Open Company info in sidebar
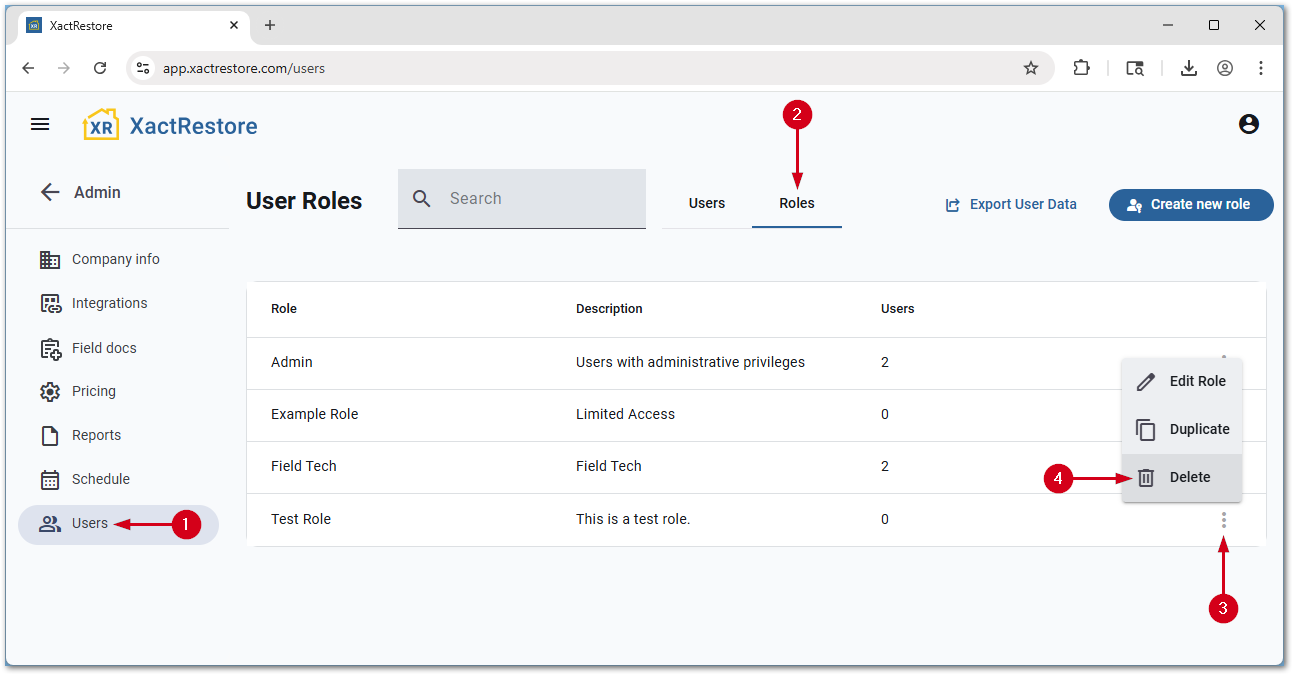1293x675 pixels. [x=115, y=259]
